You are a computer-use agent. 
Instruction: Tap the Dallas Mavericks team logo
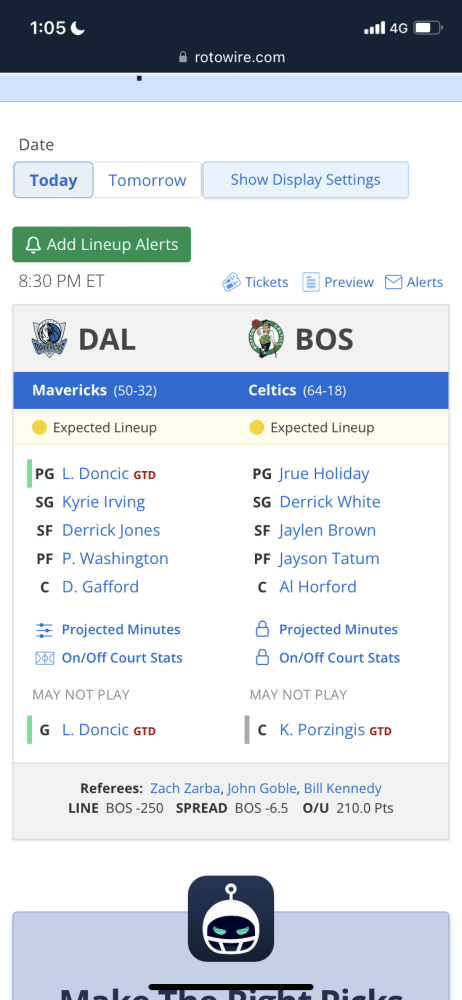[49, 339]
